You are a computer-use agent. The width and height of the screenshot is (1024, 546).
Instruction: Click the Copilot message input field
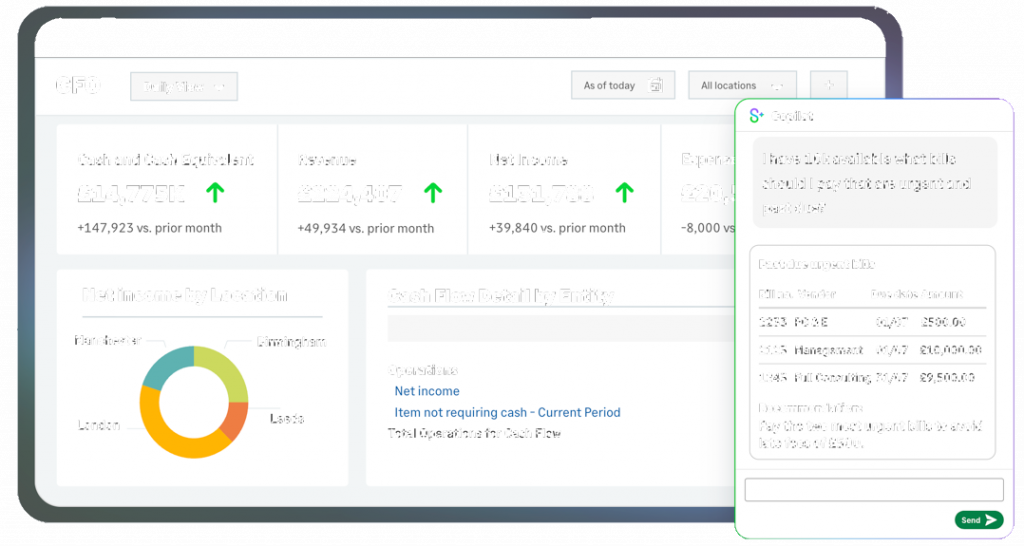tap(874, 490)
